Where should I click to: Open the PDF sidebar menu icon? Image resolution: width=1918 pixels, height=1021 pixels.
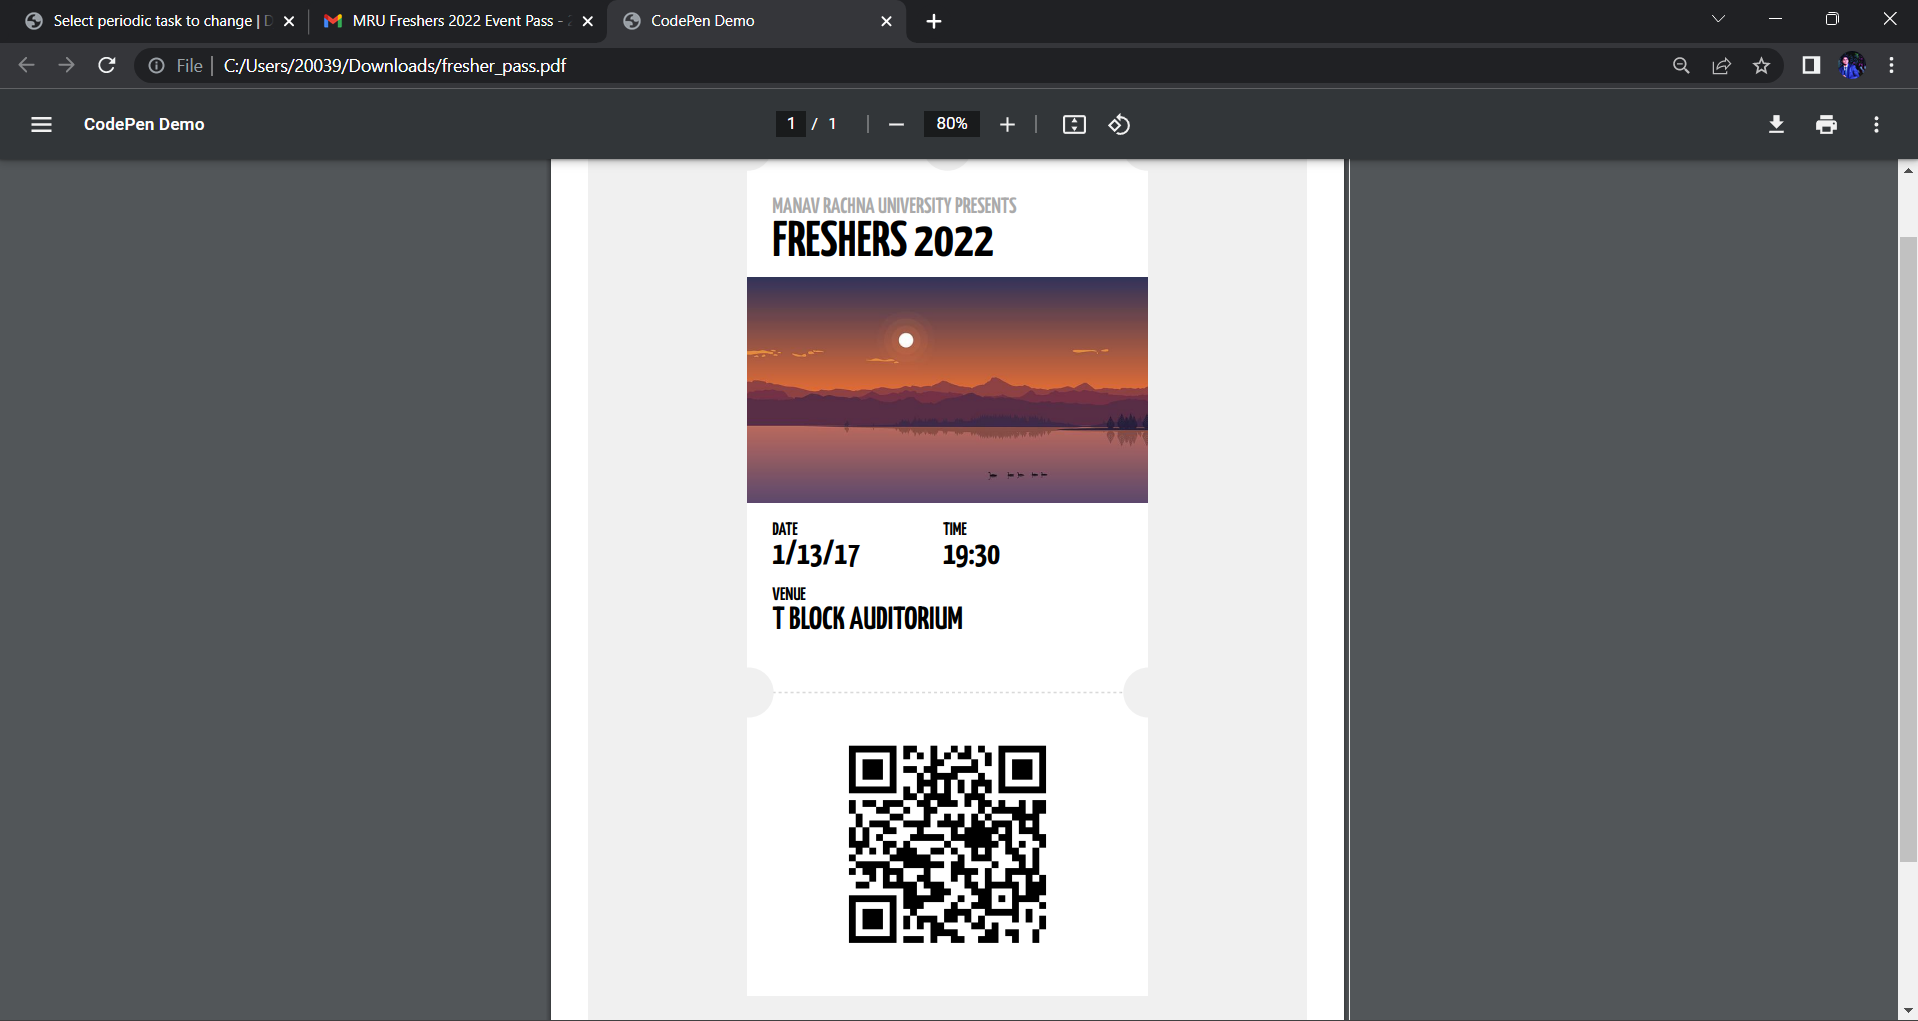41,124
